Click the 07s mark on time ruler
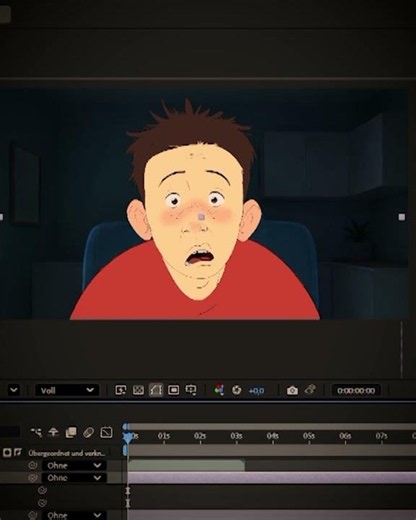 click(382, 436)
